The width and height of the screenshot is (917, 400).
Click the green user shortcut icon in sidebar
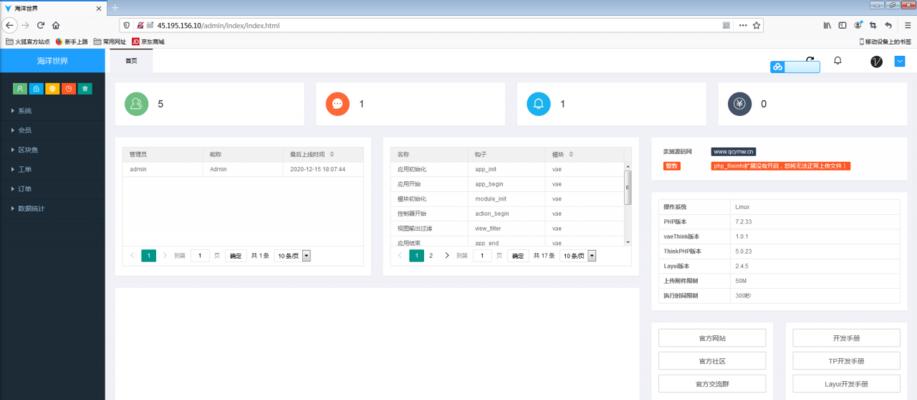point(20,89)
